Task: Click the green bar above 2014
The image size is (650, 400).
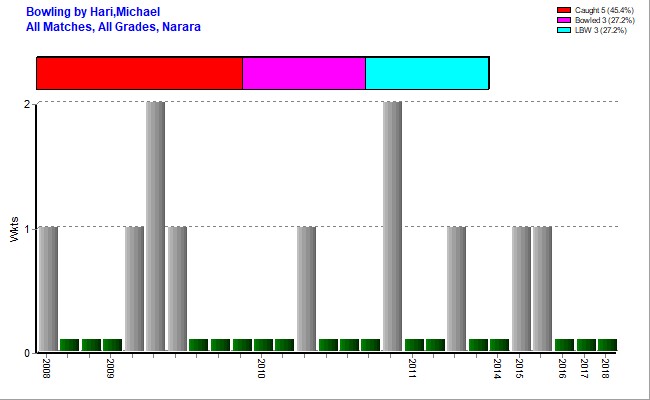Action: click(500, 345)
